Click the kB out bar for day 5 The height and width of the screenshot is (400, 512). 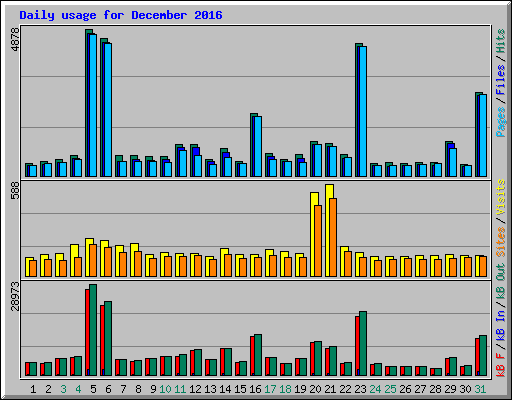pos(93,330)
